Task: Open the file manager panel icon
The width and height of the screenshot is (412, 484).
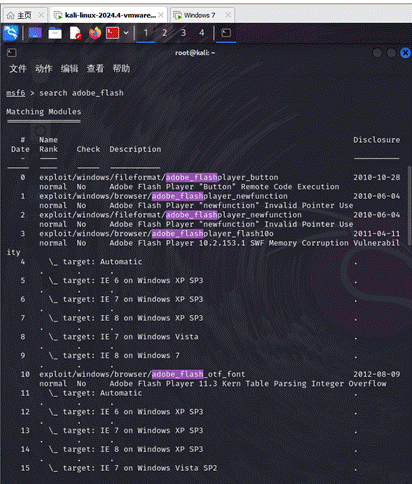Action: tap(55, 33)
